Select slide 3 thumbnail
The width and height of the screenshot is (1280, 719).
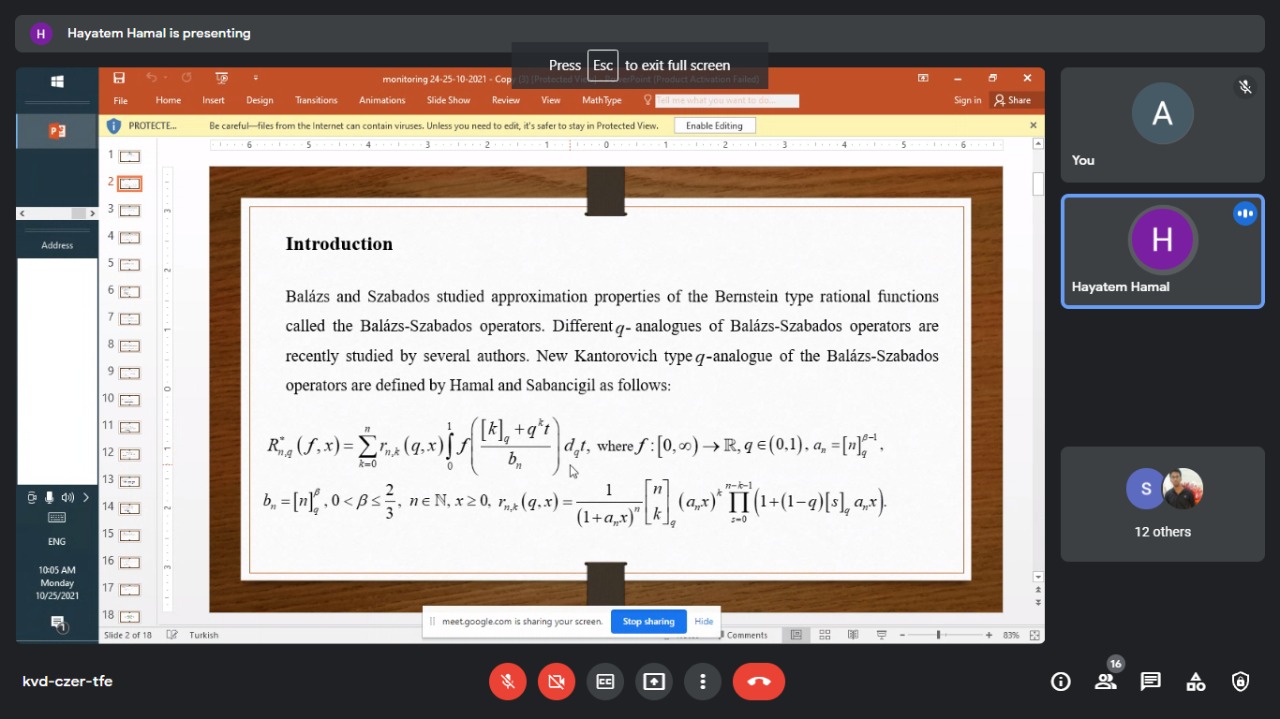point(130,210)
